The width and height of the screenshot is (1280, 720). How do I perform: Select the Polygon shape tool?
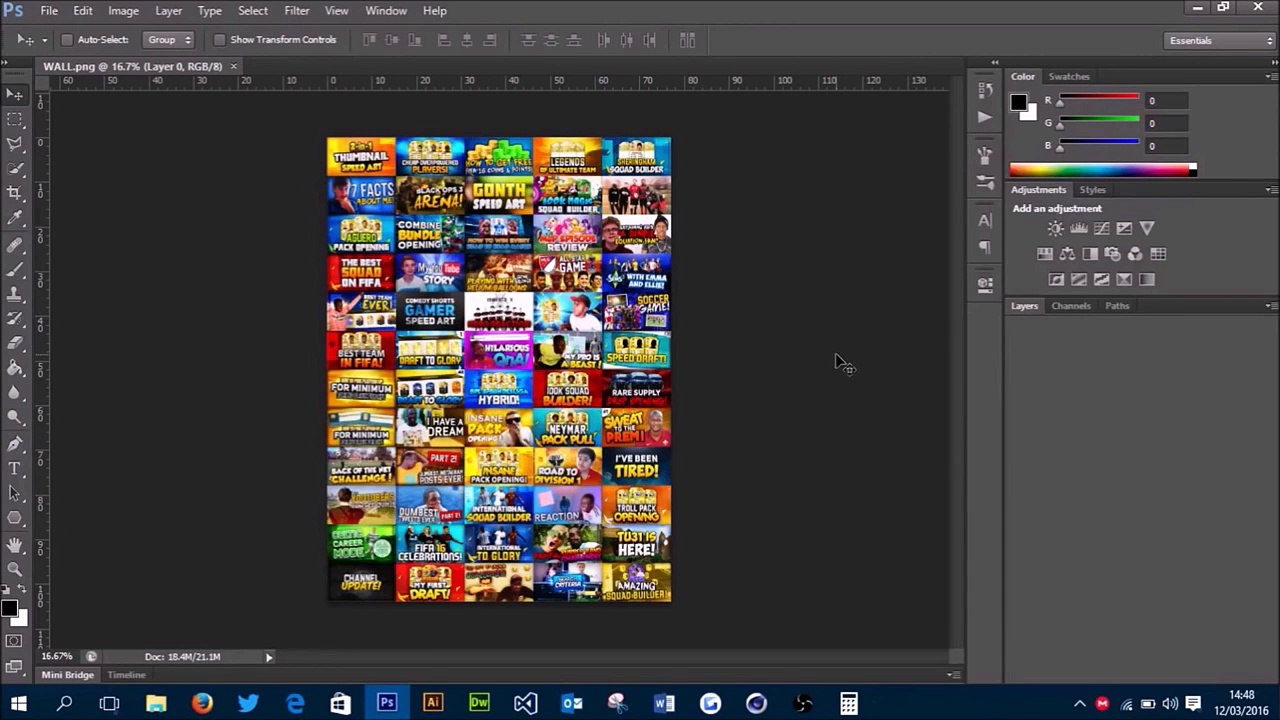click(15, 519)
